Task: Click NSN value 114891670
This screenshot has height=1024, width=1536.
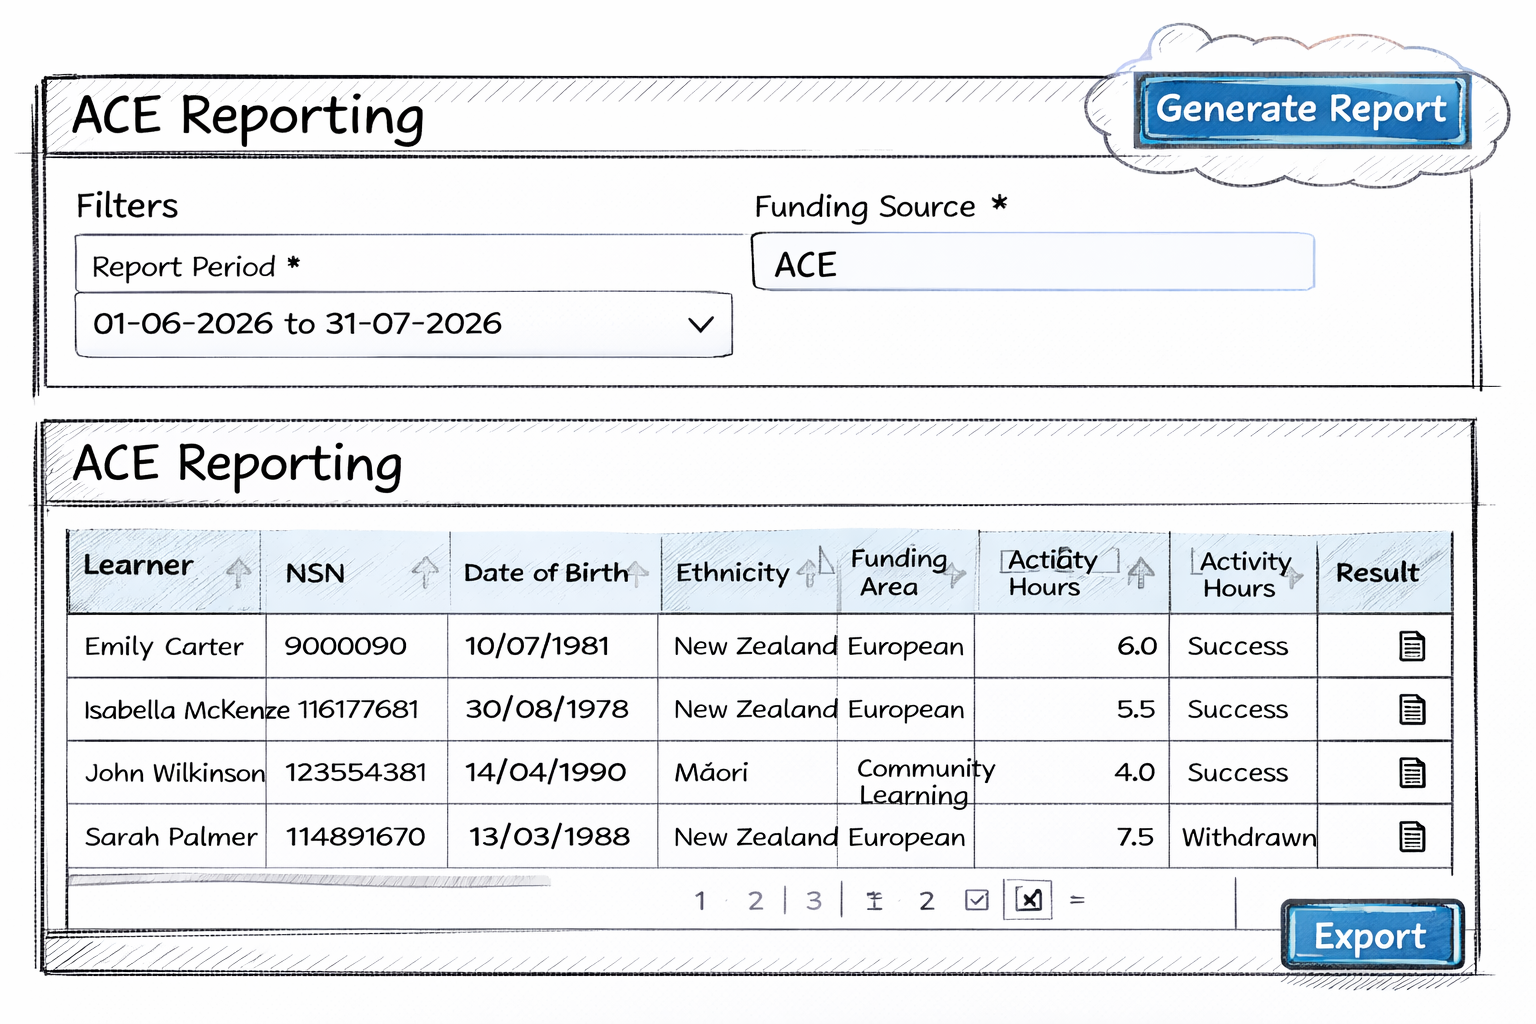Action: coord(356,836)
